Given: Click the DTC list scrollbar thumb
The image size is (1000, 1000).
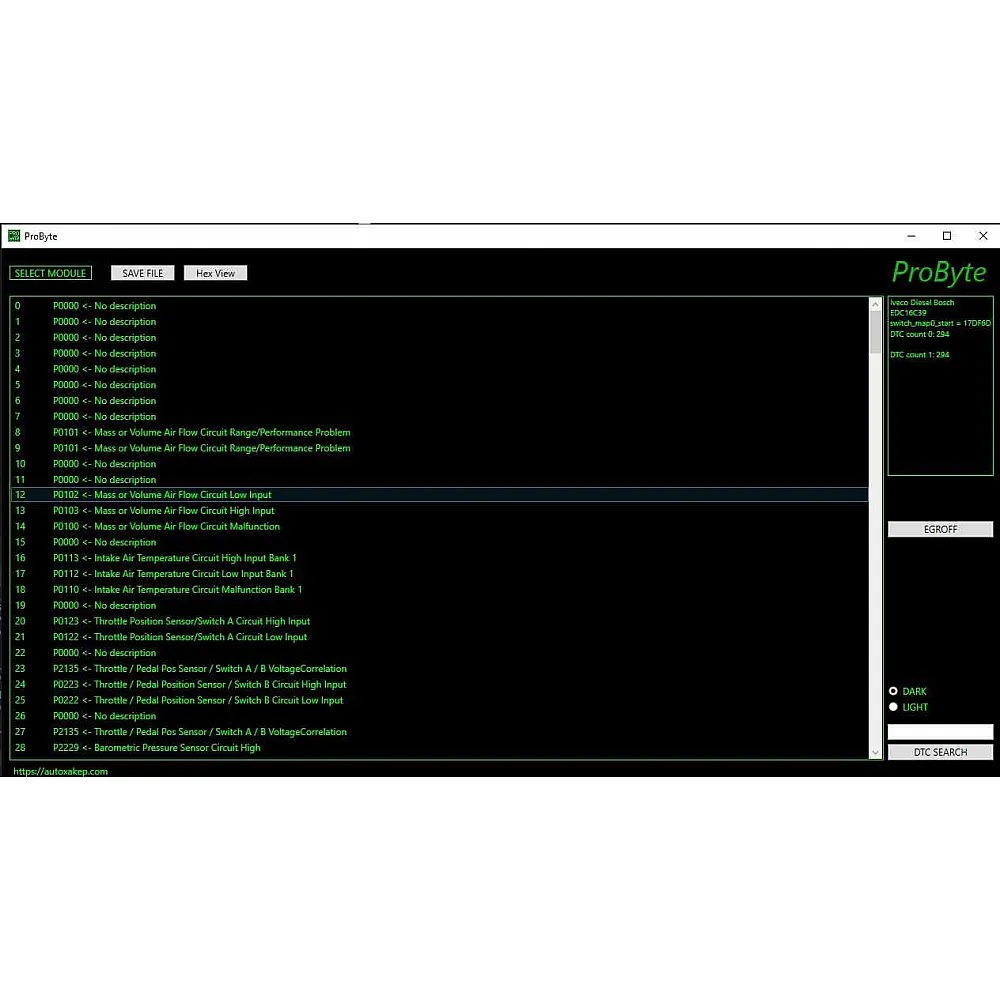Looking at the screenshot, I should coord(876,332).
